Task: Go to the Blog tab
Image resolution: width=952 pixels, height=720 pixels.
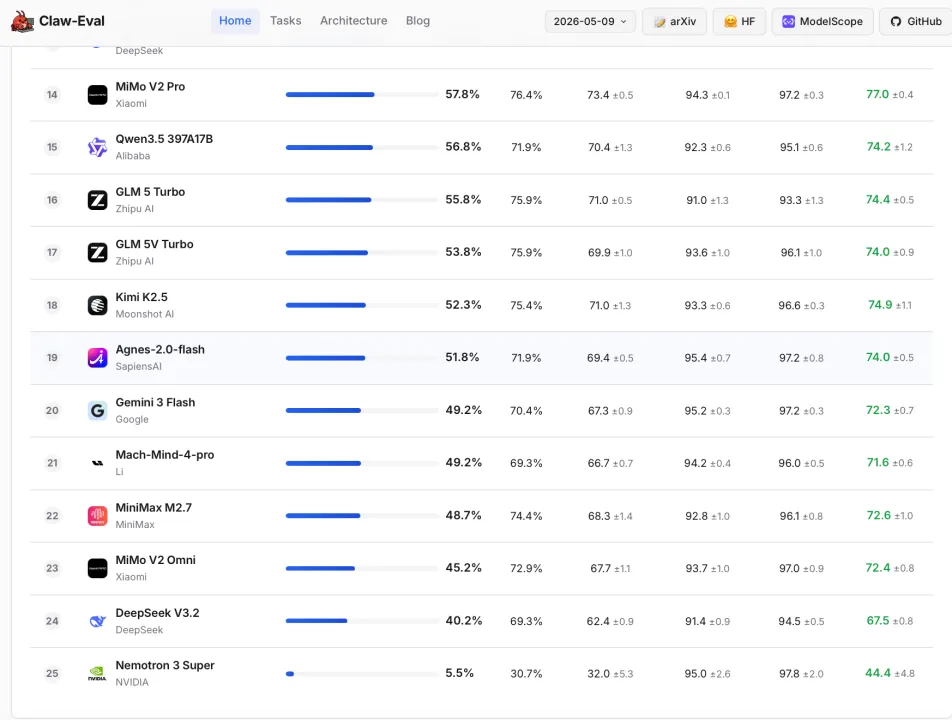Action: click(x=418, y=21)
